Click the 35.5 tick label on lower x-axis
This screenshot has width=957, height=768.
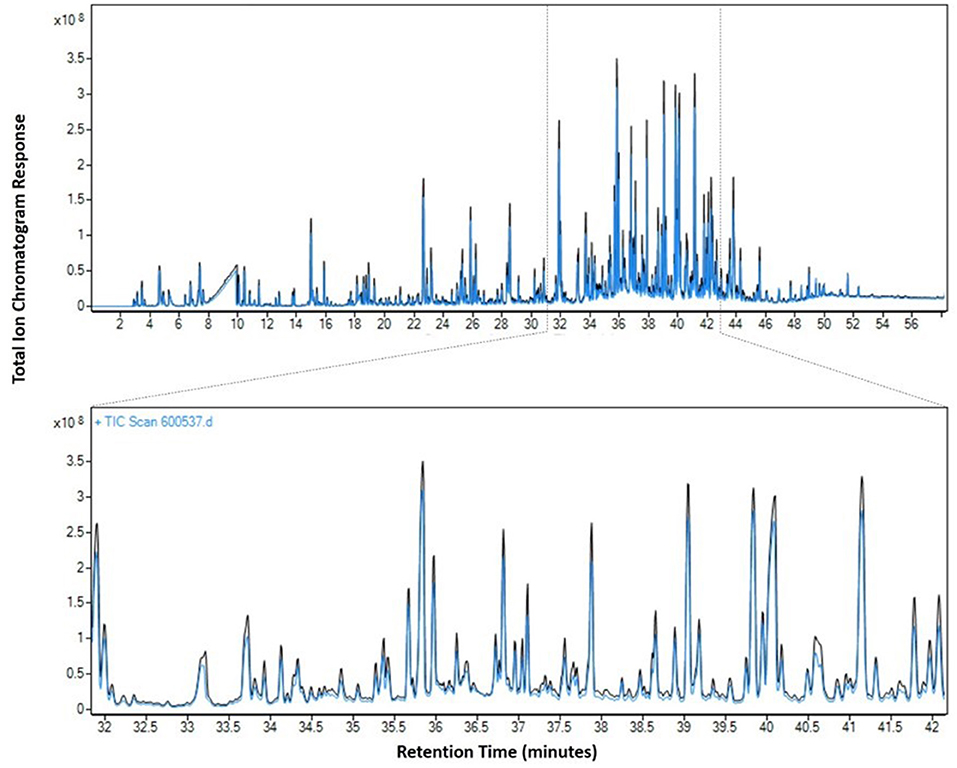click(x=394, y=727)
